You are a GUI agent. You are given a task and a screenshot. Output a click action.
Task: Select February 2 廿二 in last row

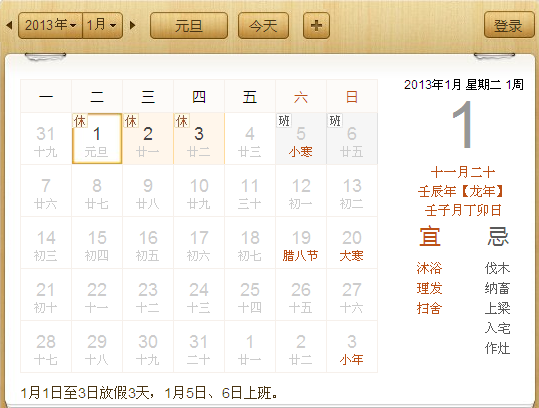pos(301,347)
